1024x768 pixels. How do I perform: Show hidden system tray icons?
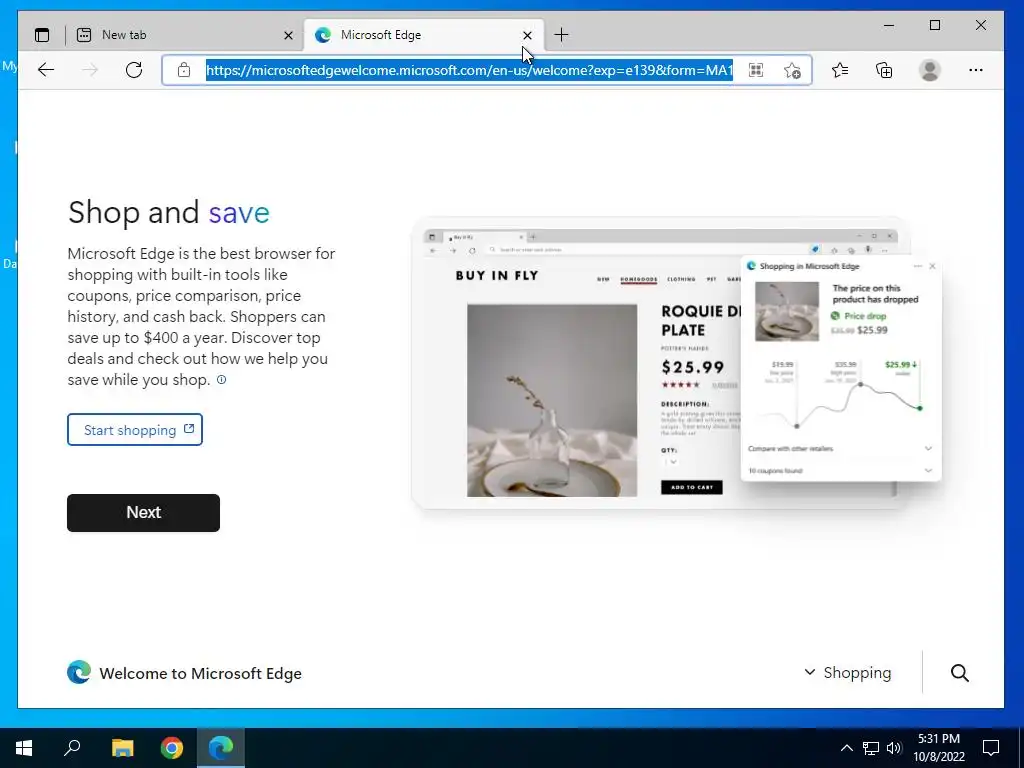coord(846,748)
